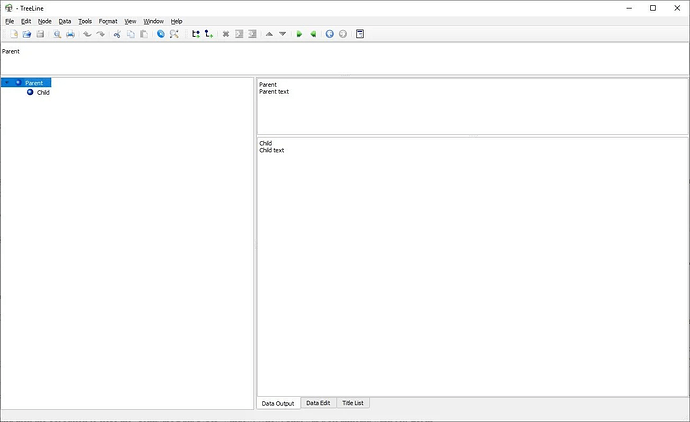Viewport: 690px width, 422px height.
Task: Click the green Next Selection arrow
Action: click(299, 34)
